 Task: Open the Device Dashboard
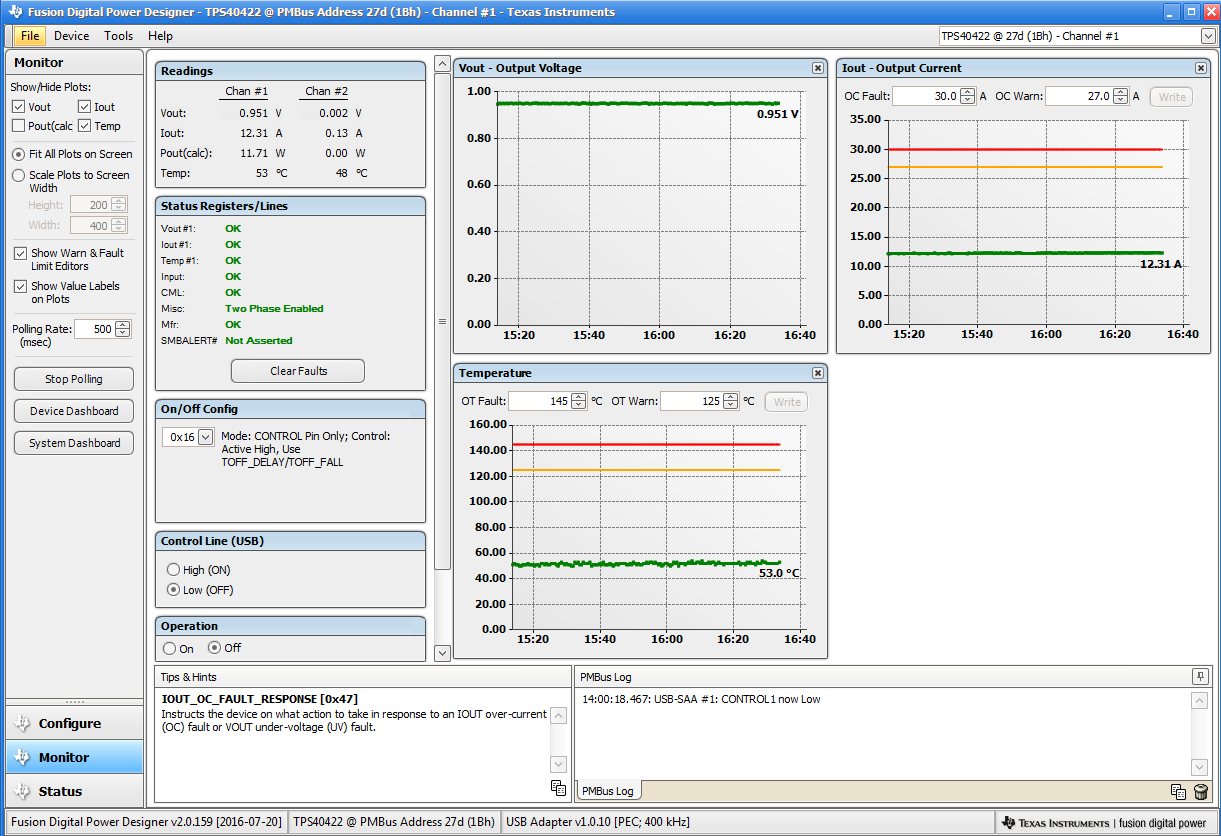click(x=74, y=411)
